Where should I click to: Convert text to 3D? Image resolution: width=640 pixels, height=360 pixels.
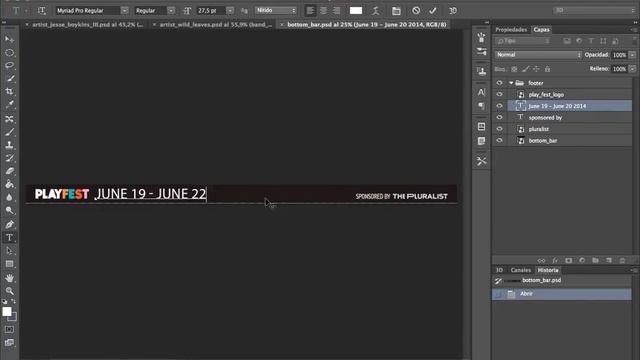click(x=453, y=11)
